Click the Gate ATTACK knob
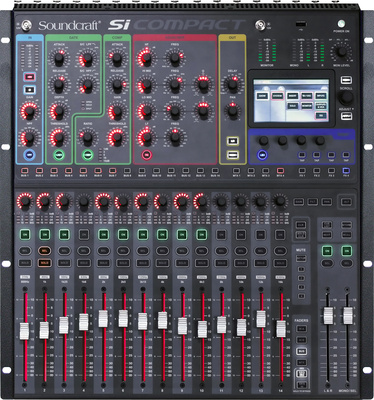374x400 pixels. click(59, 59)
